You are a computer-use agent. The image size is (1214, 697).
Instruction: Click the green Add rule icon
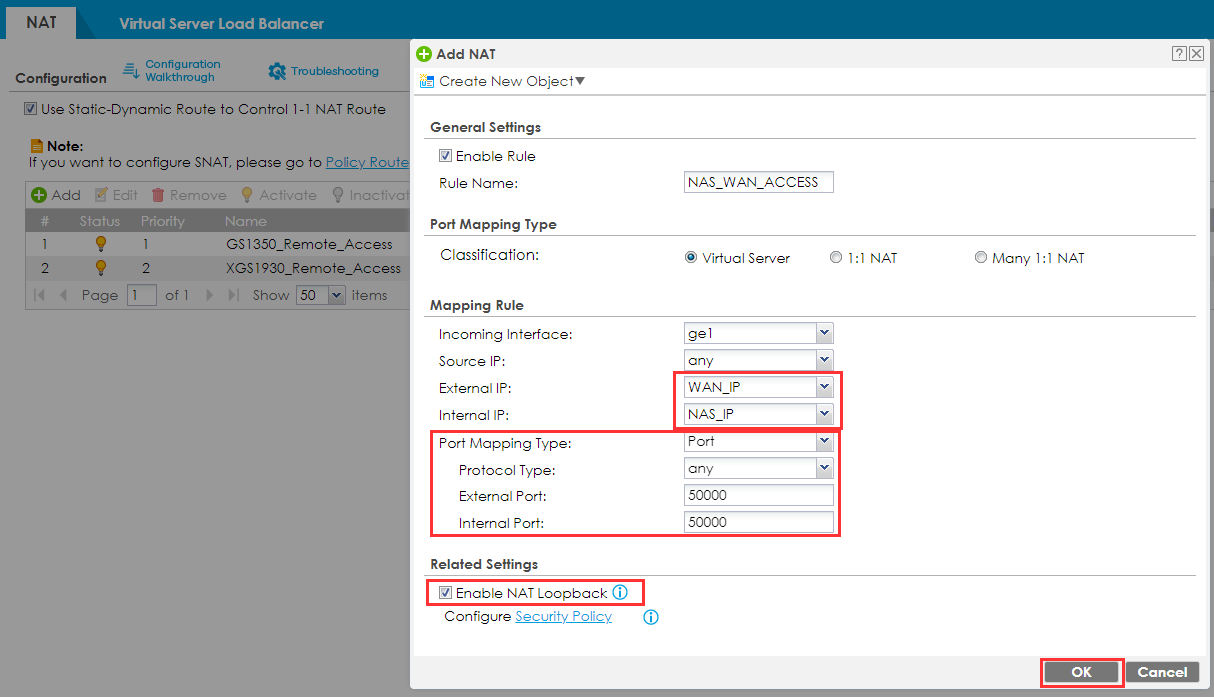pyautogui.click(x=39, y=195)
